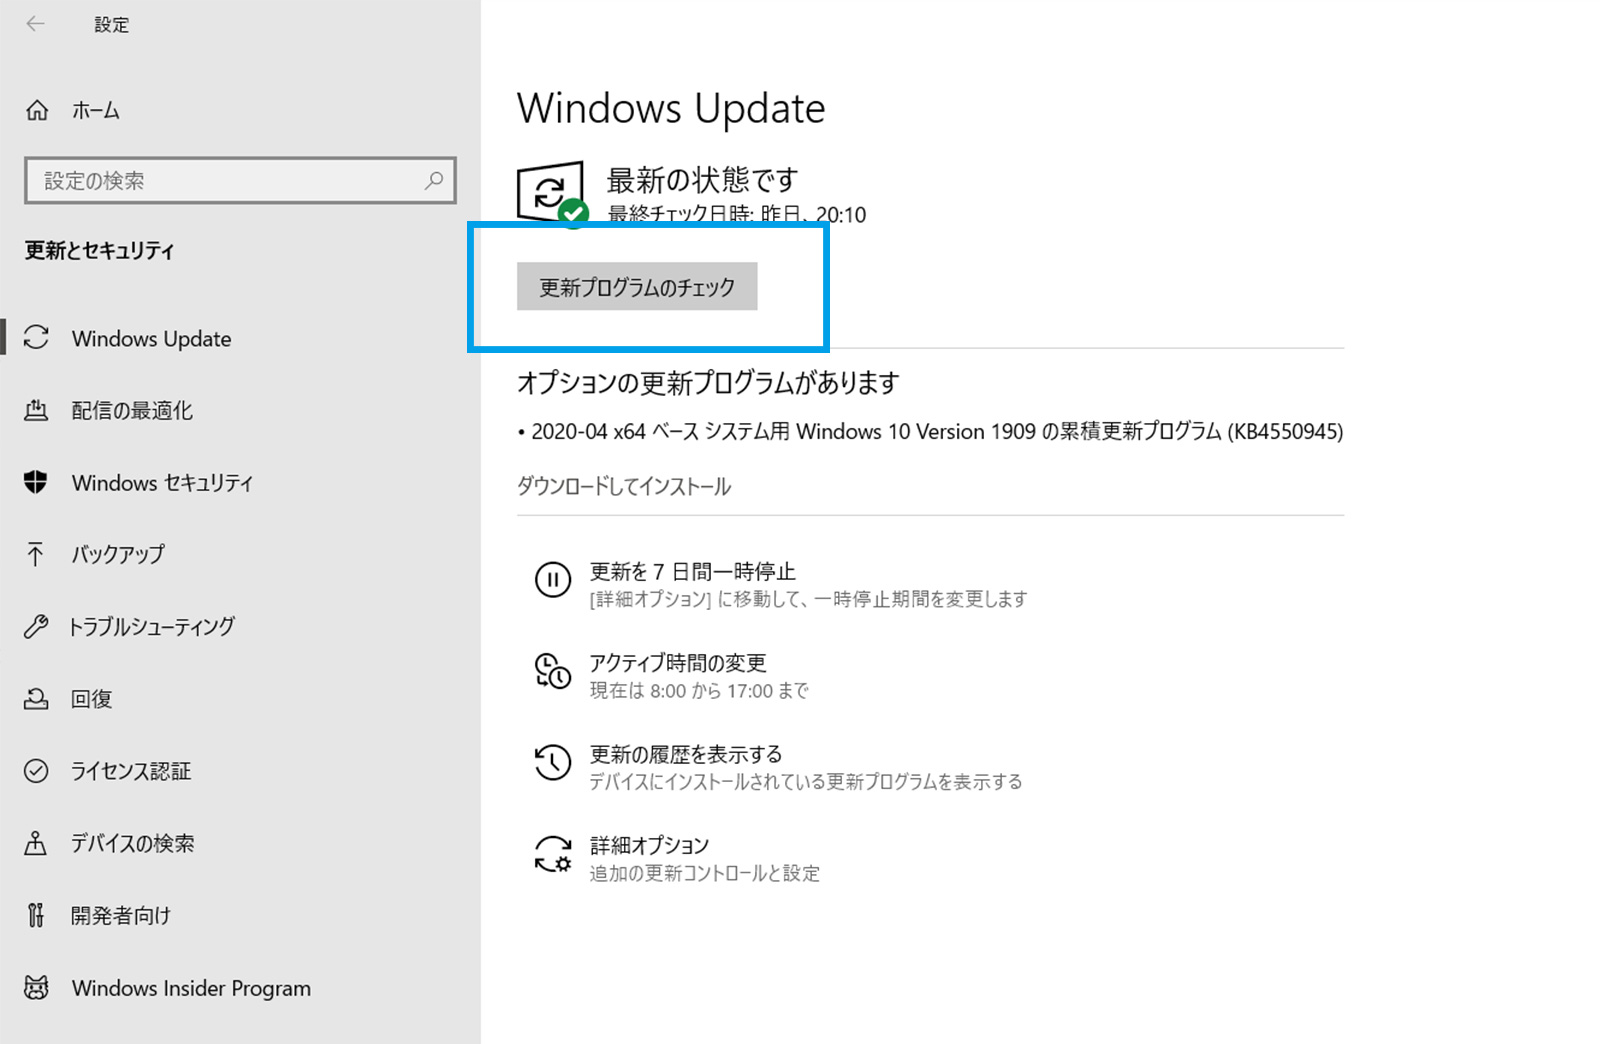
Task: Click the 設定 window title text
Action: pyautogui.click(x=111, y=24)
